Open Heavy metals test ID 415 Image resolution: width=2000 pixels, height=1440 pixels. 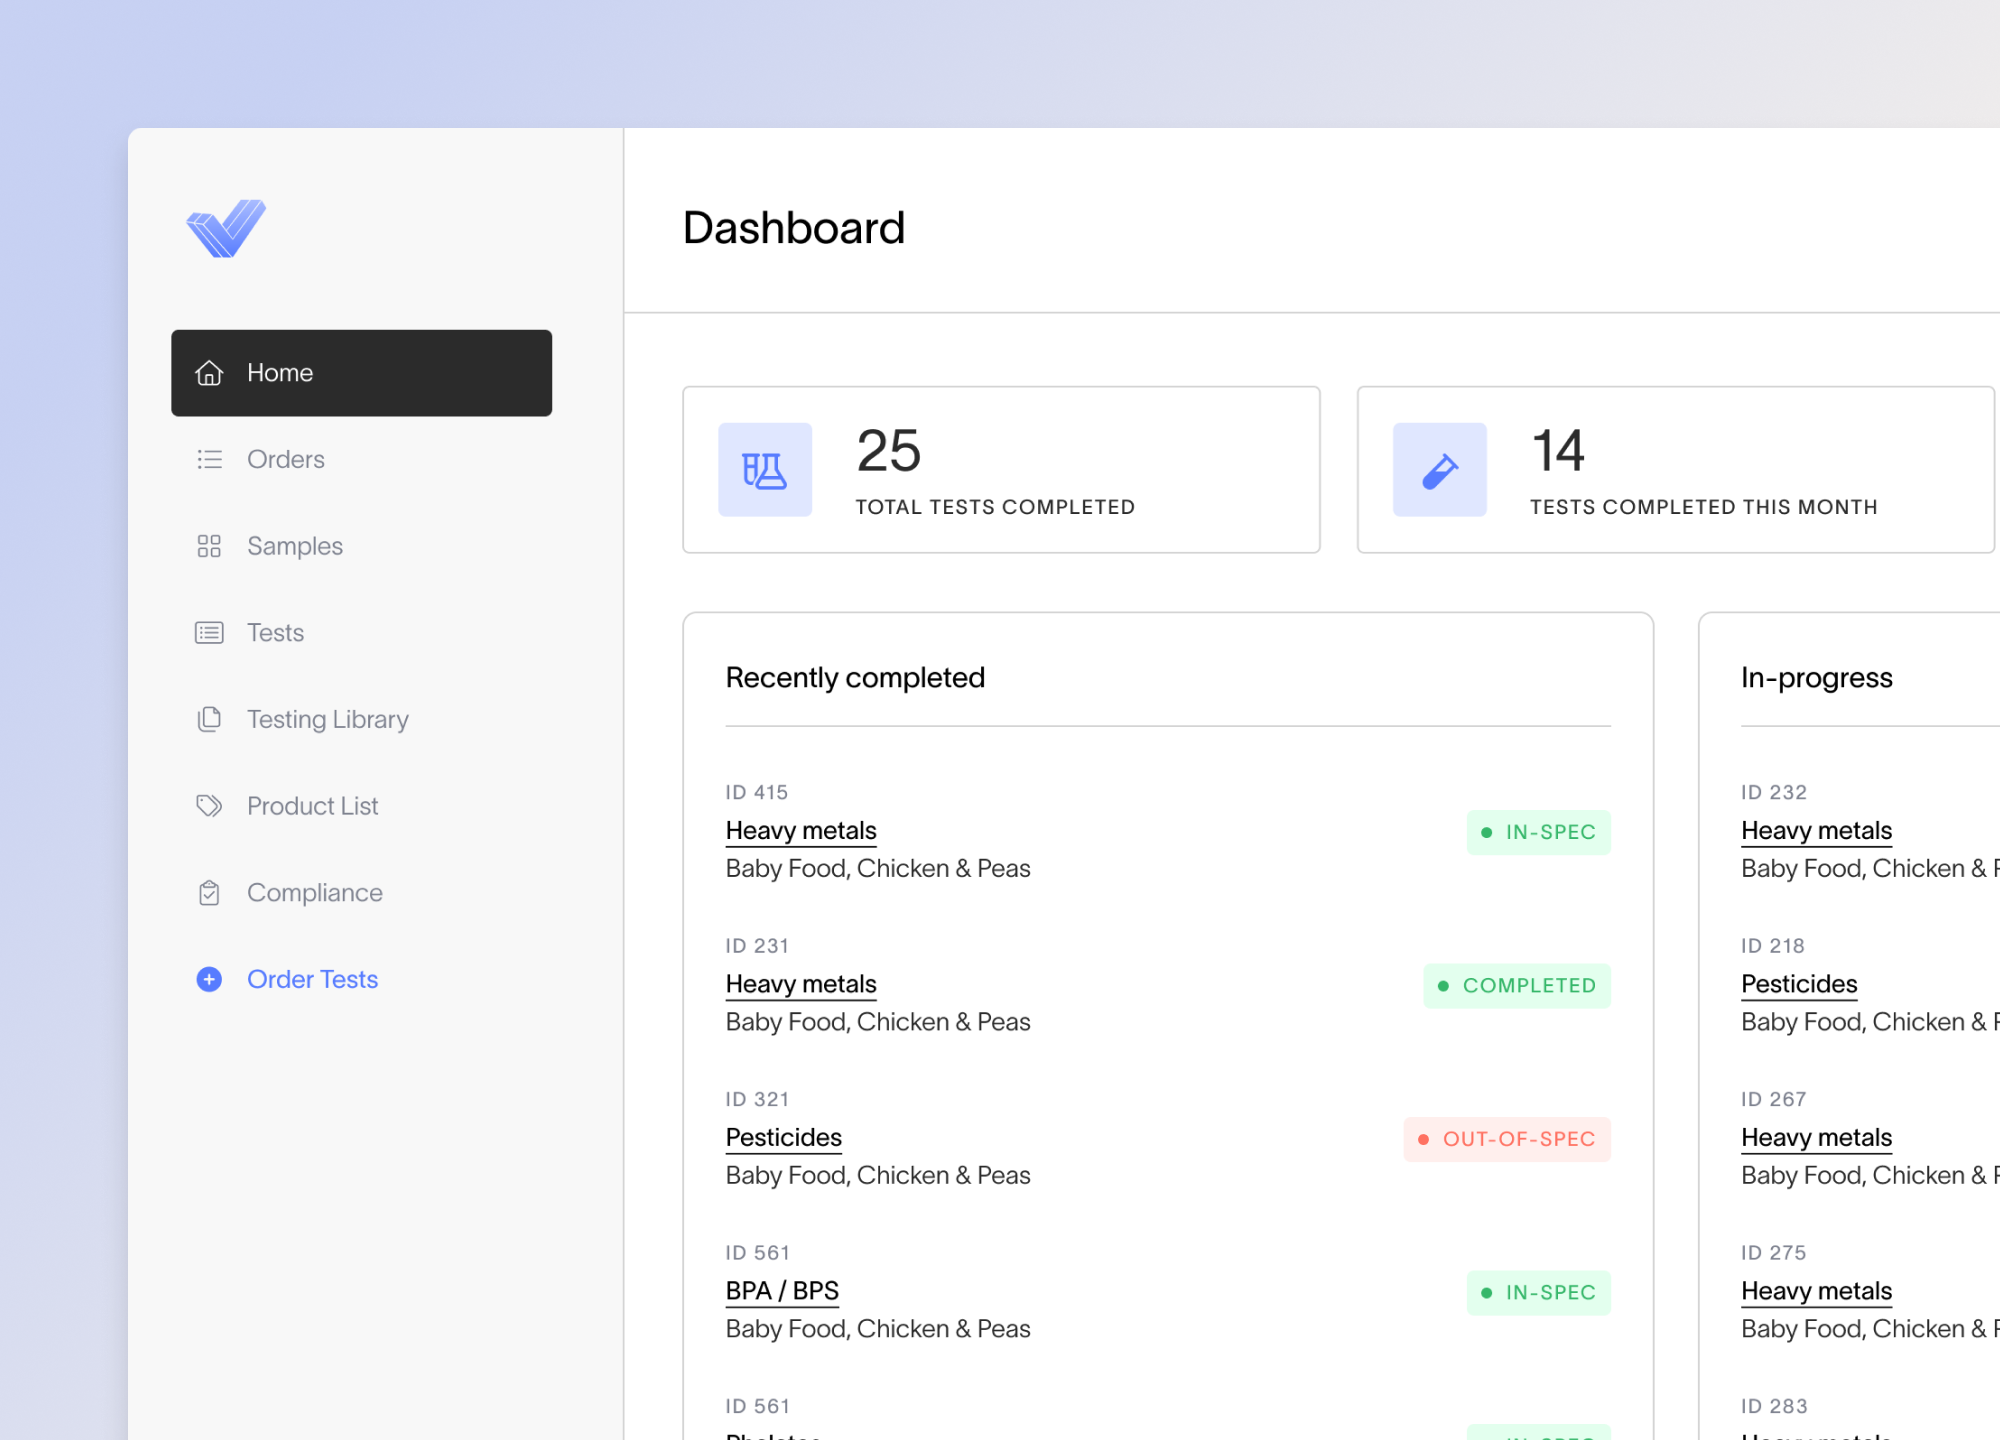801,831
